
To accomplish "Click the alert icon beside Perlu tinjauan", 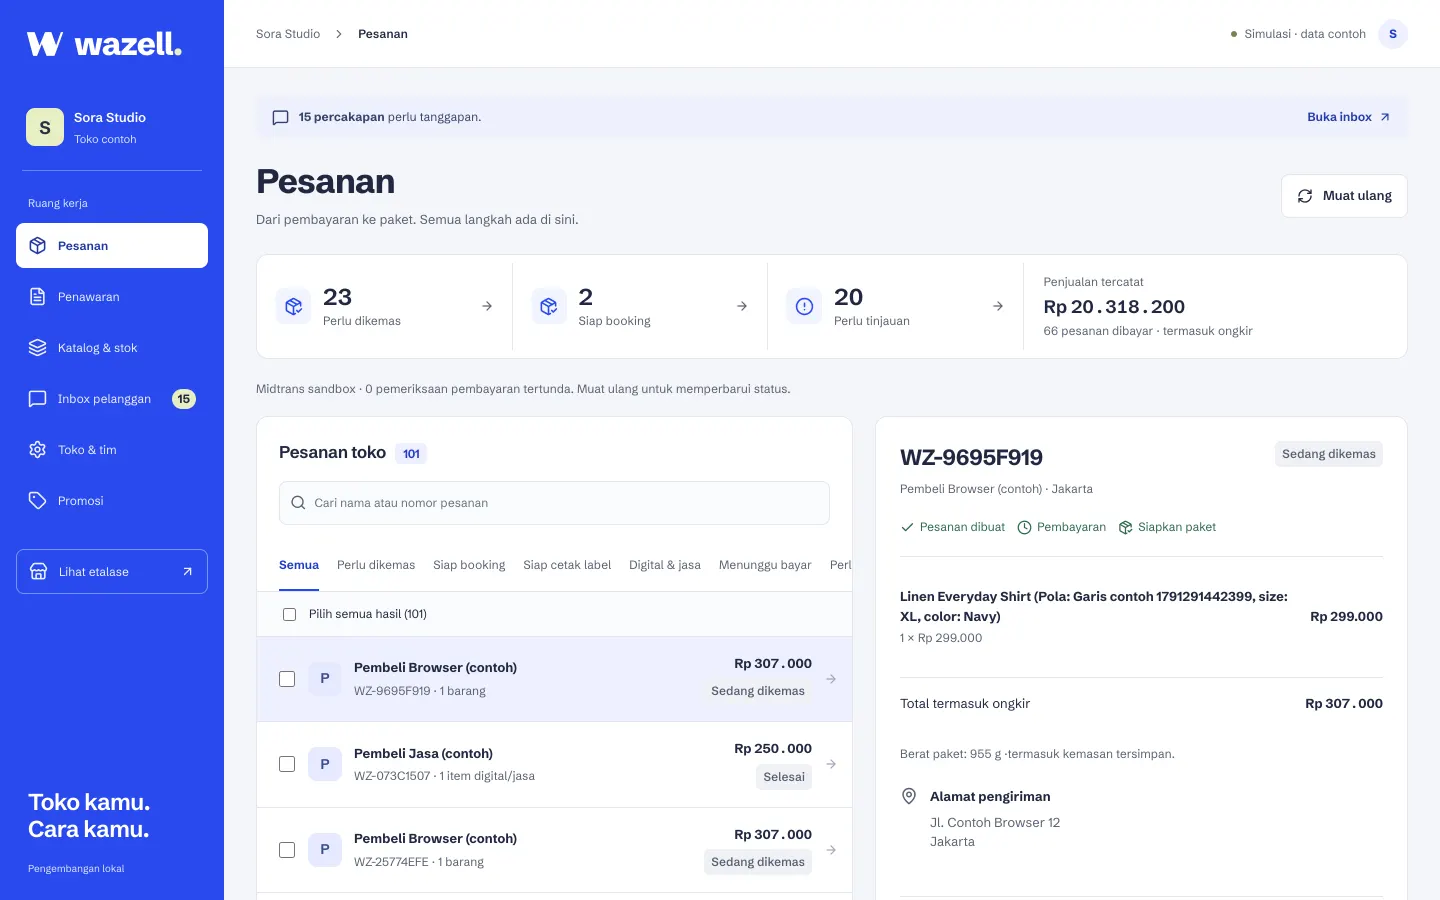I will pyautogui.click(x=804, y=307).
